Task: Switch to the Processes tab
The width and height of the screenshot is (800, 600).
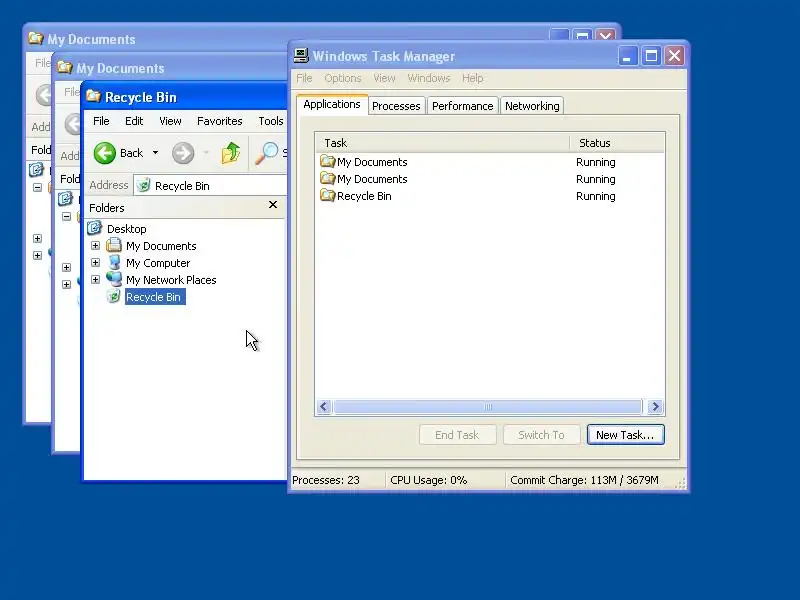Action: tap(396, 106)
